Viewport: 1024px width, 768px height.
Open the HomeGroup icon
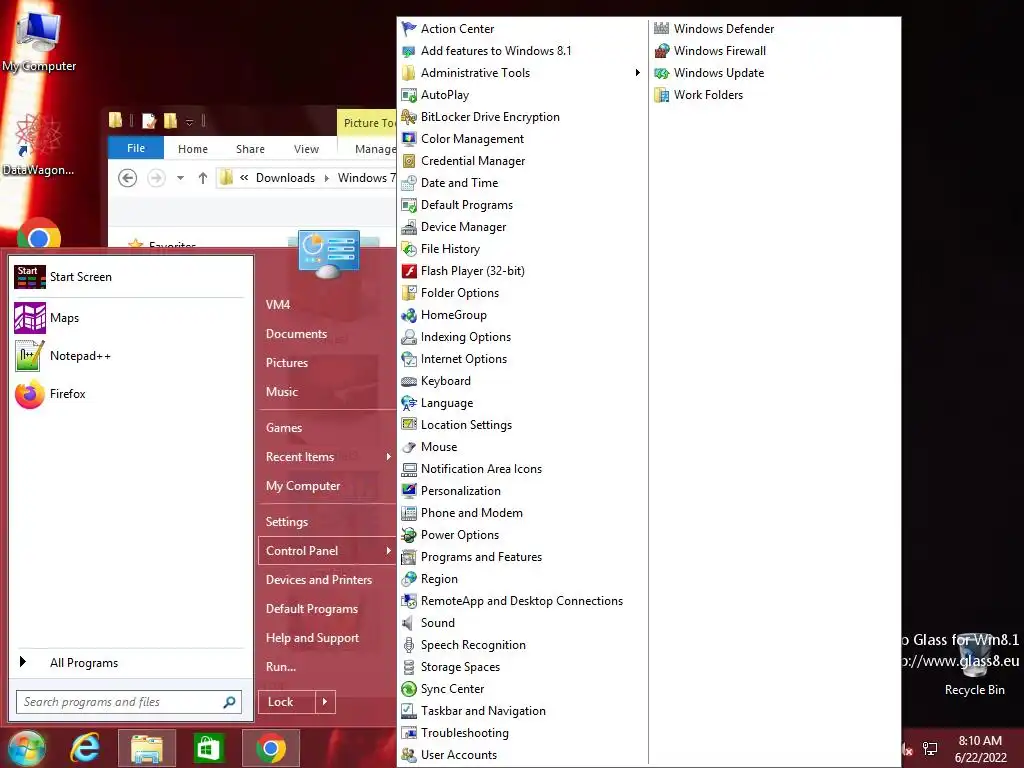[x=409, y=315]
